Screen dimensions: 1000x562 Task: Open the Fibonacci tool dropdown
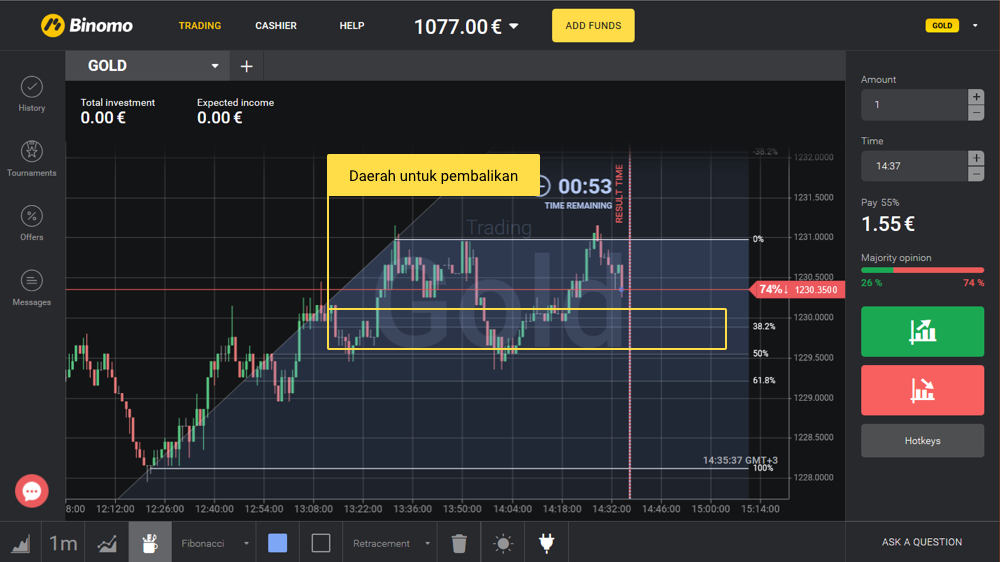[x=214, y=543]
